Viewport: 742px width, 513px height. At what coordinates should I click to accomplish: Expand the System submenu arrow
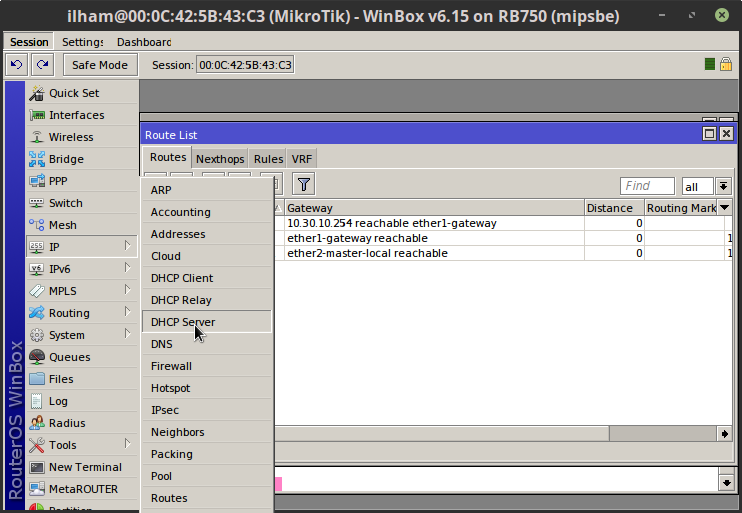click(127, 334)
